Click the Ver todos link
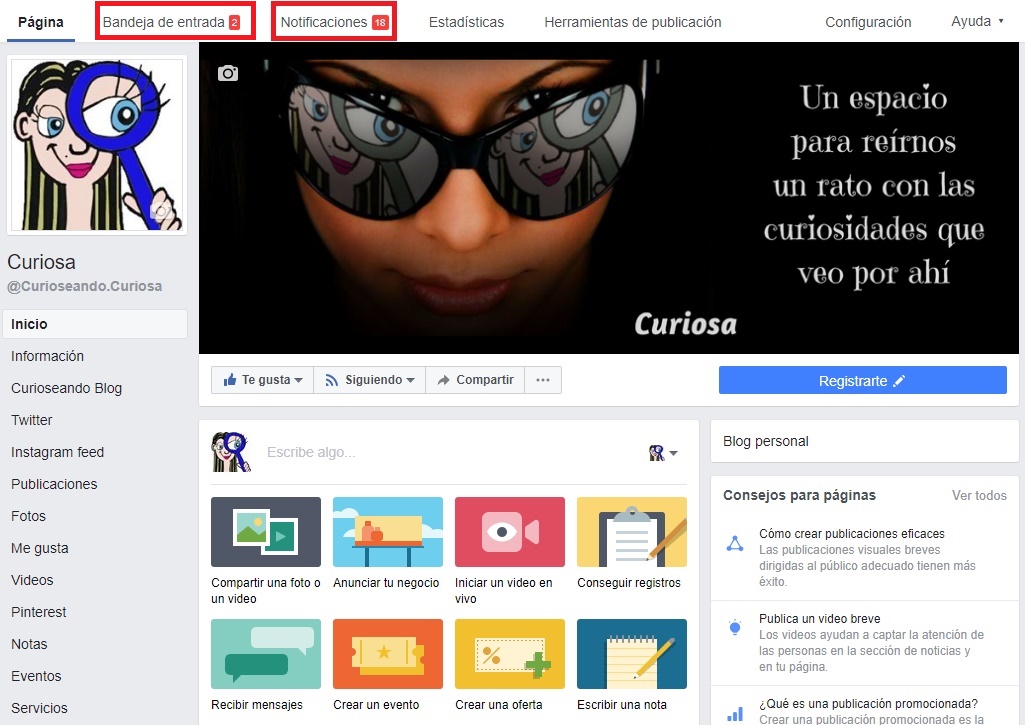 pos(979,496)
